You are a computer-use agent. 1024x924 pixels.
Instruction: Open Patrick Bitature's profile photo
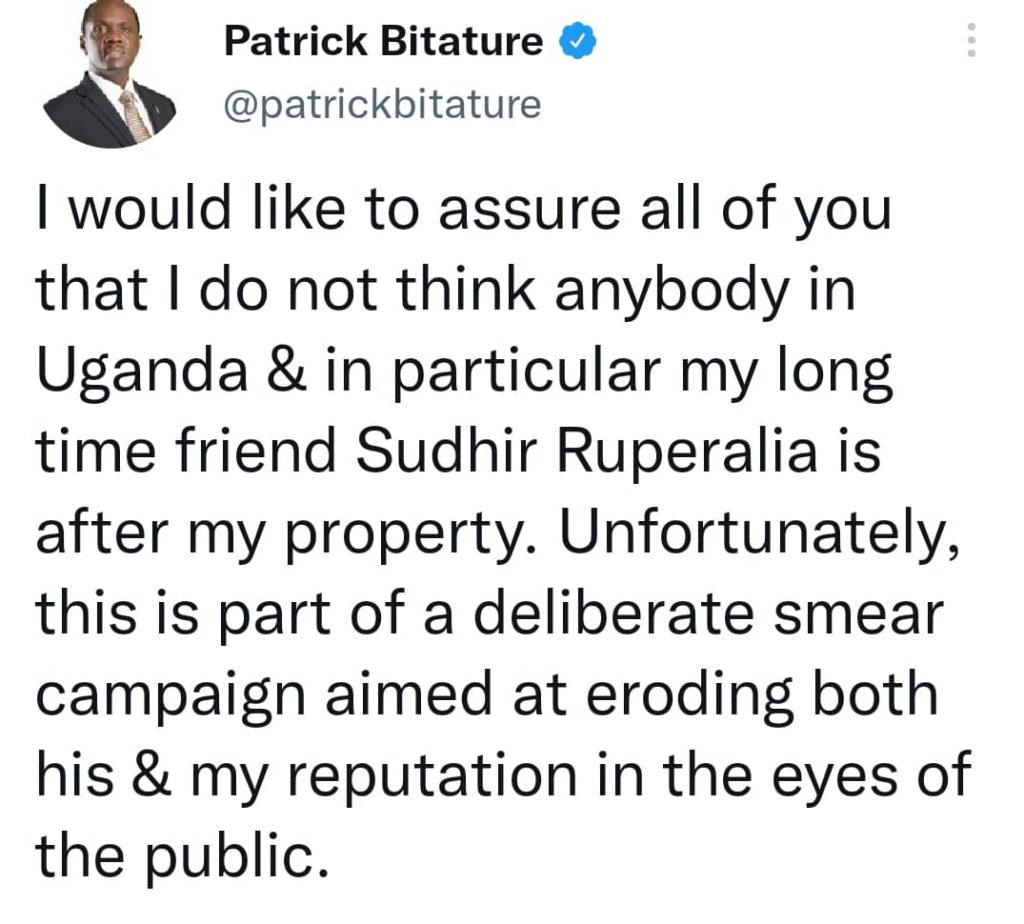(112, 77)
